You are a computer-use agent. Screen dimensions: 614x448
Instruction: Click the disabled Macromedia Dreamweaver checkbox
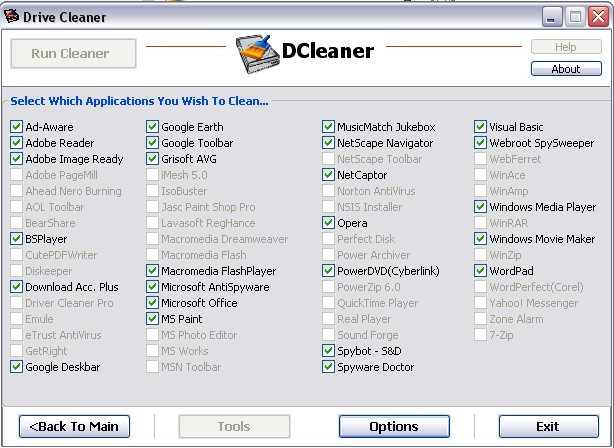point(152,238)
